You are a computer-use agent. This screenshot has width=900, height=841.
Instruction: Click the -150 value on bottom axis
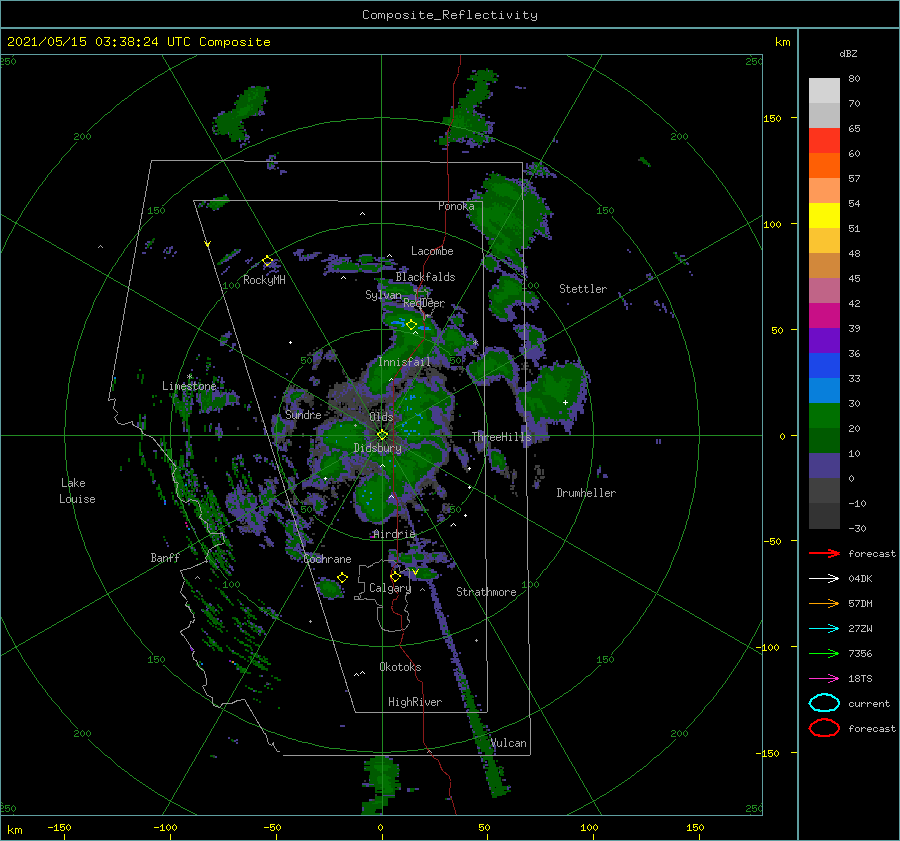point(59,827)
